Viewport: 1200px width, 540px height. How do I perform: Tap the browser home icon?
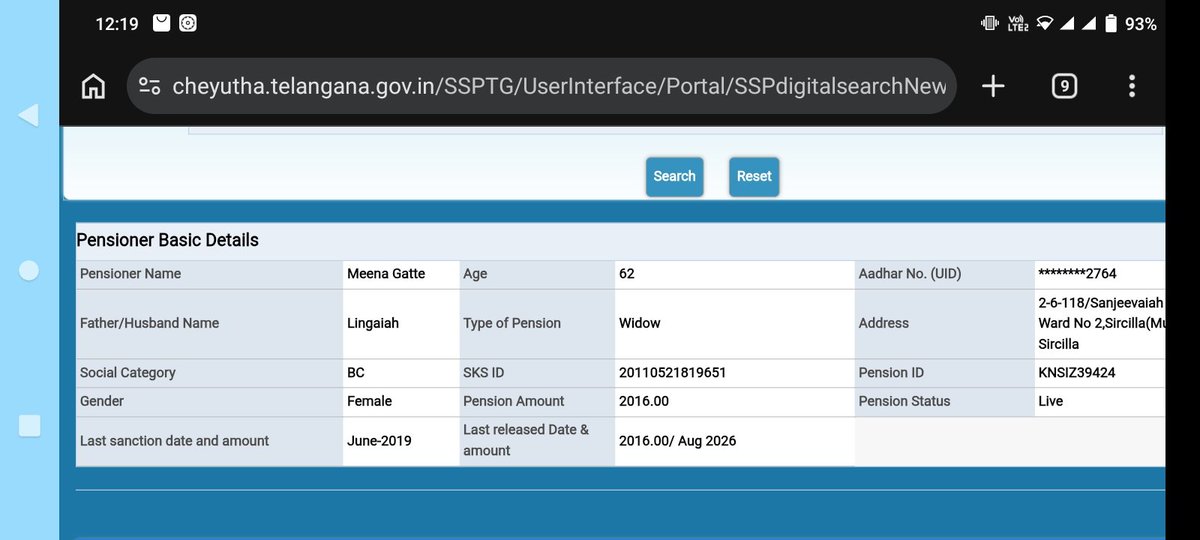(93, 86)
